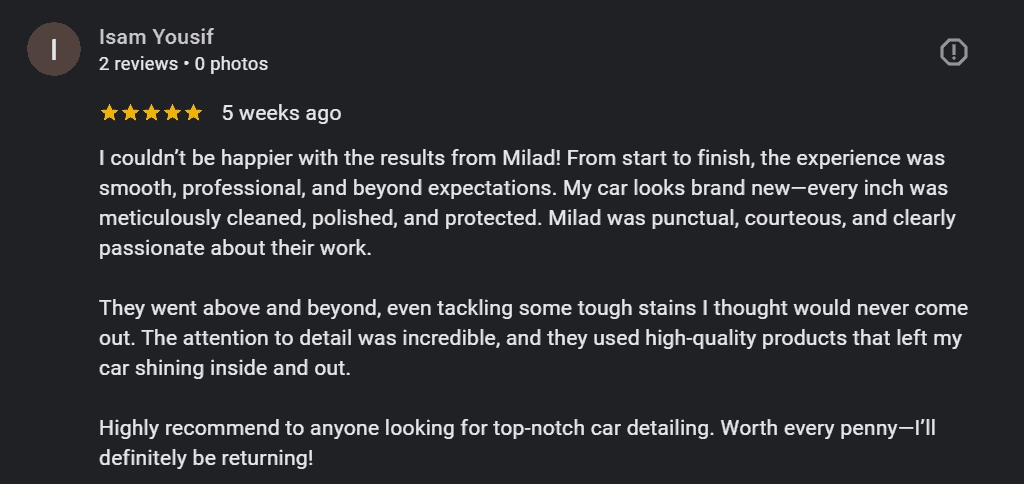Screen dimensions: 1024x484
Task: Click the paragraph starting 'They went above'
Action: pos(534,338)
